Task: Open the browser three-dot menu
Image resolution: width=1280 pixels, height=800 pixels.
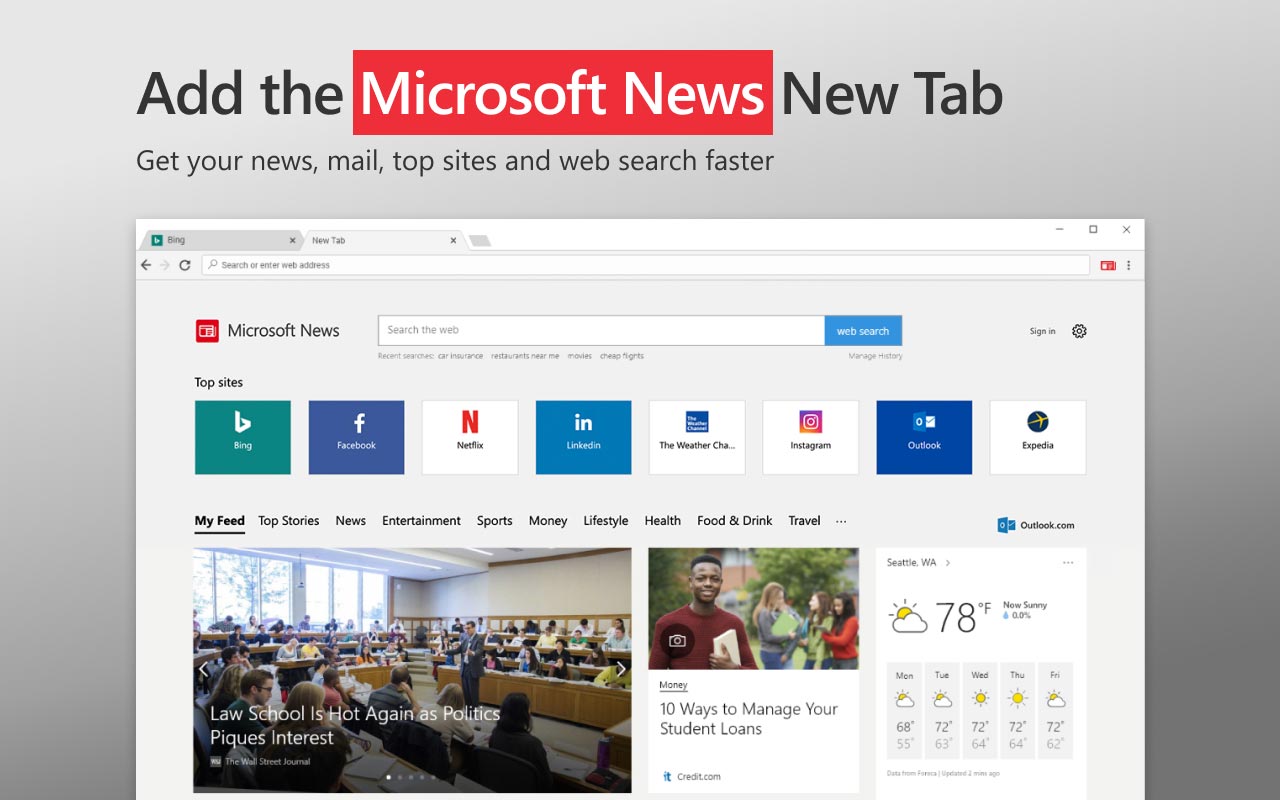Action: (1129, 265)
